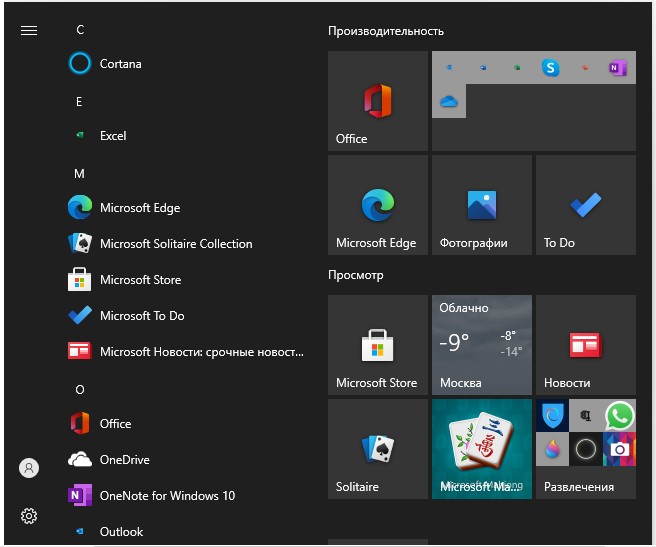The width and height of the screenshot is (656, 547).
Task: Rename the Просмотр group header
Action: [x=356, y=275]
